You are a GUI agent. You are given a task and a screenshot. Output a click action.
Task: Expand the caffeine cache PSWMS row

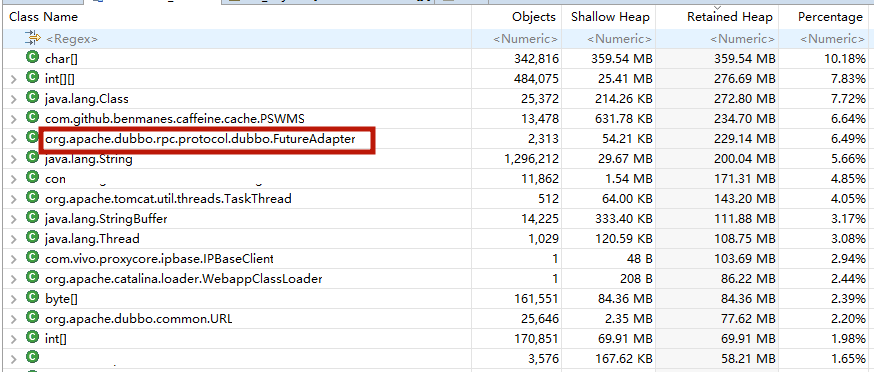[14, 119]
